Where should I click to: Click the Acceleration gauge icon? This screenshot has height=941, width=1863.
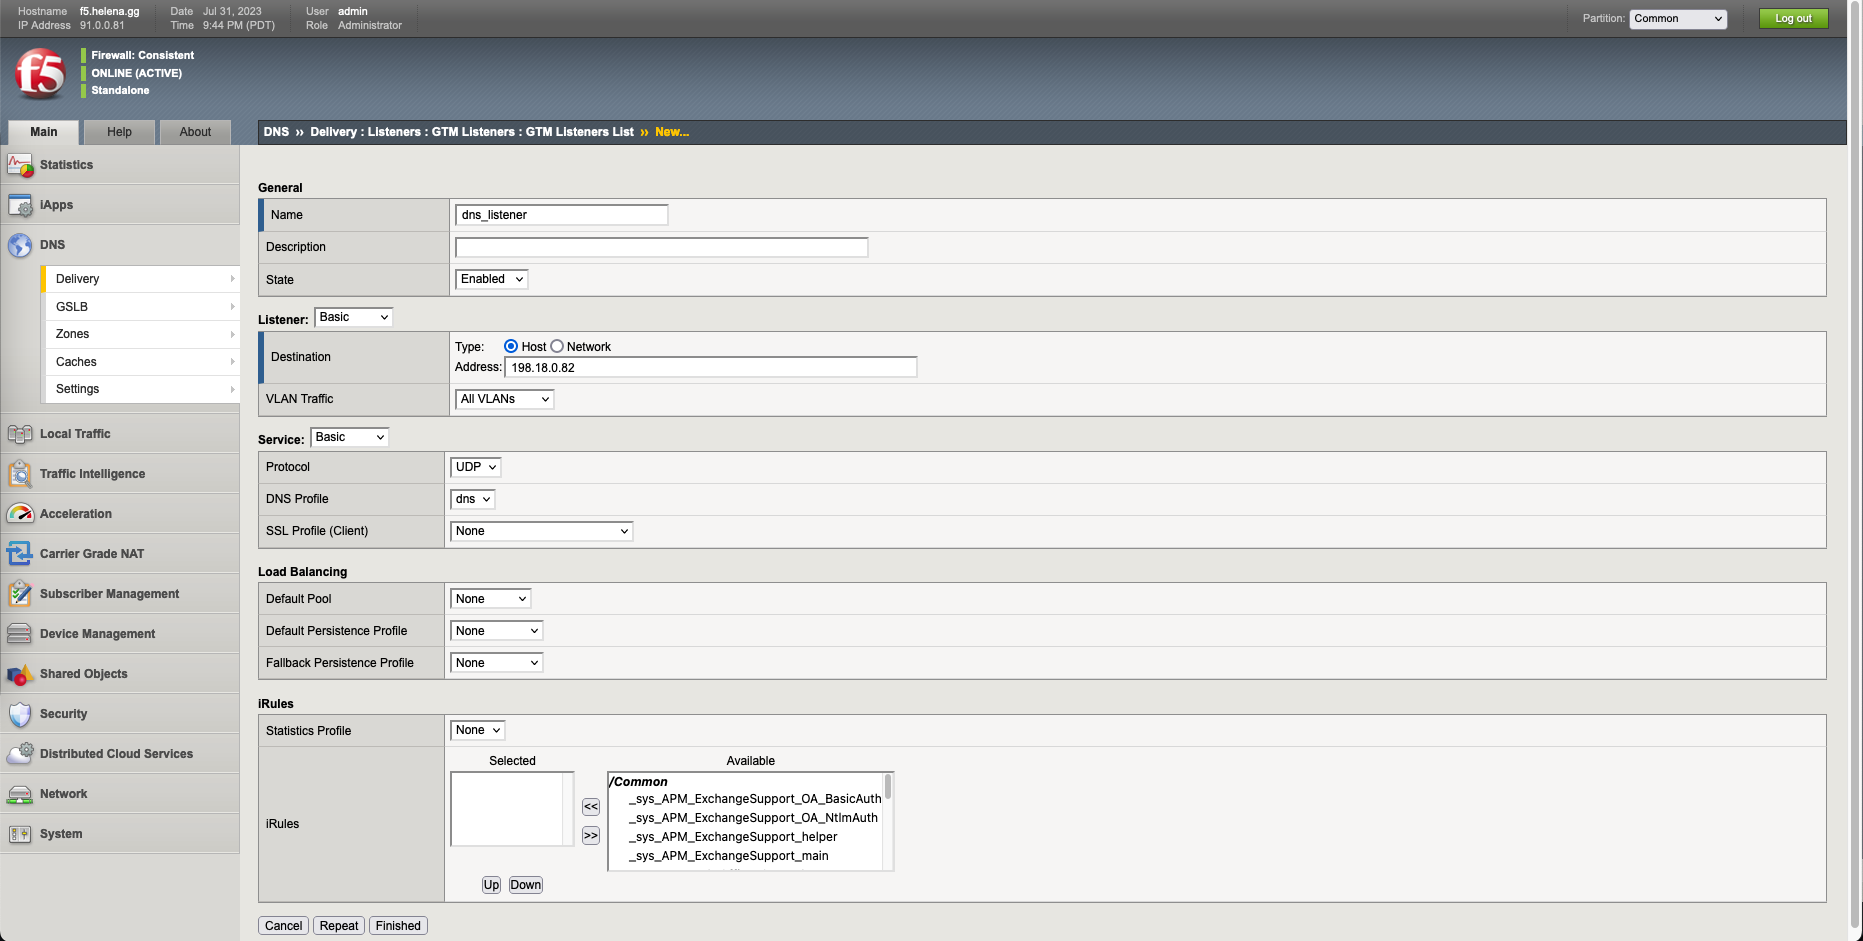pyautogui.click(x=20, y=514)
